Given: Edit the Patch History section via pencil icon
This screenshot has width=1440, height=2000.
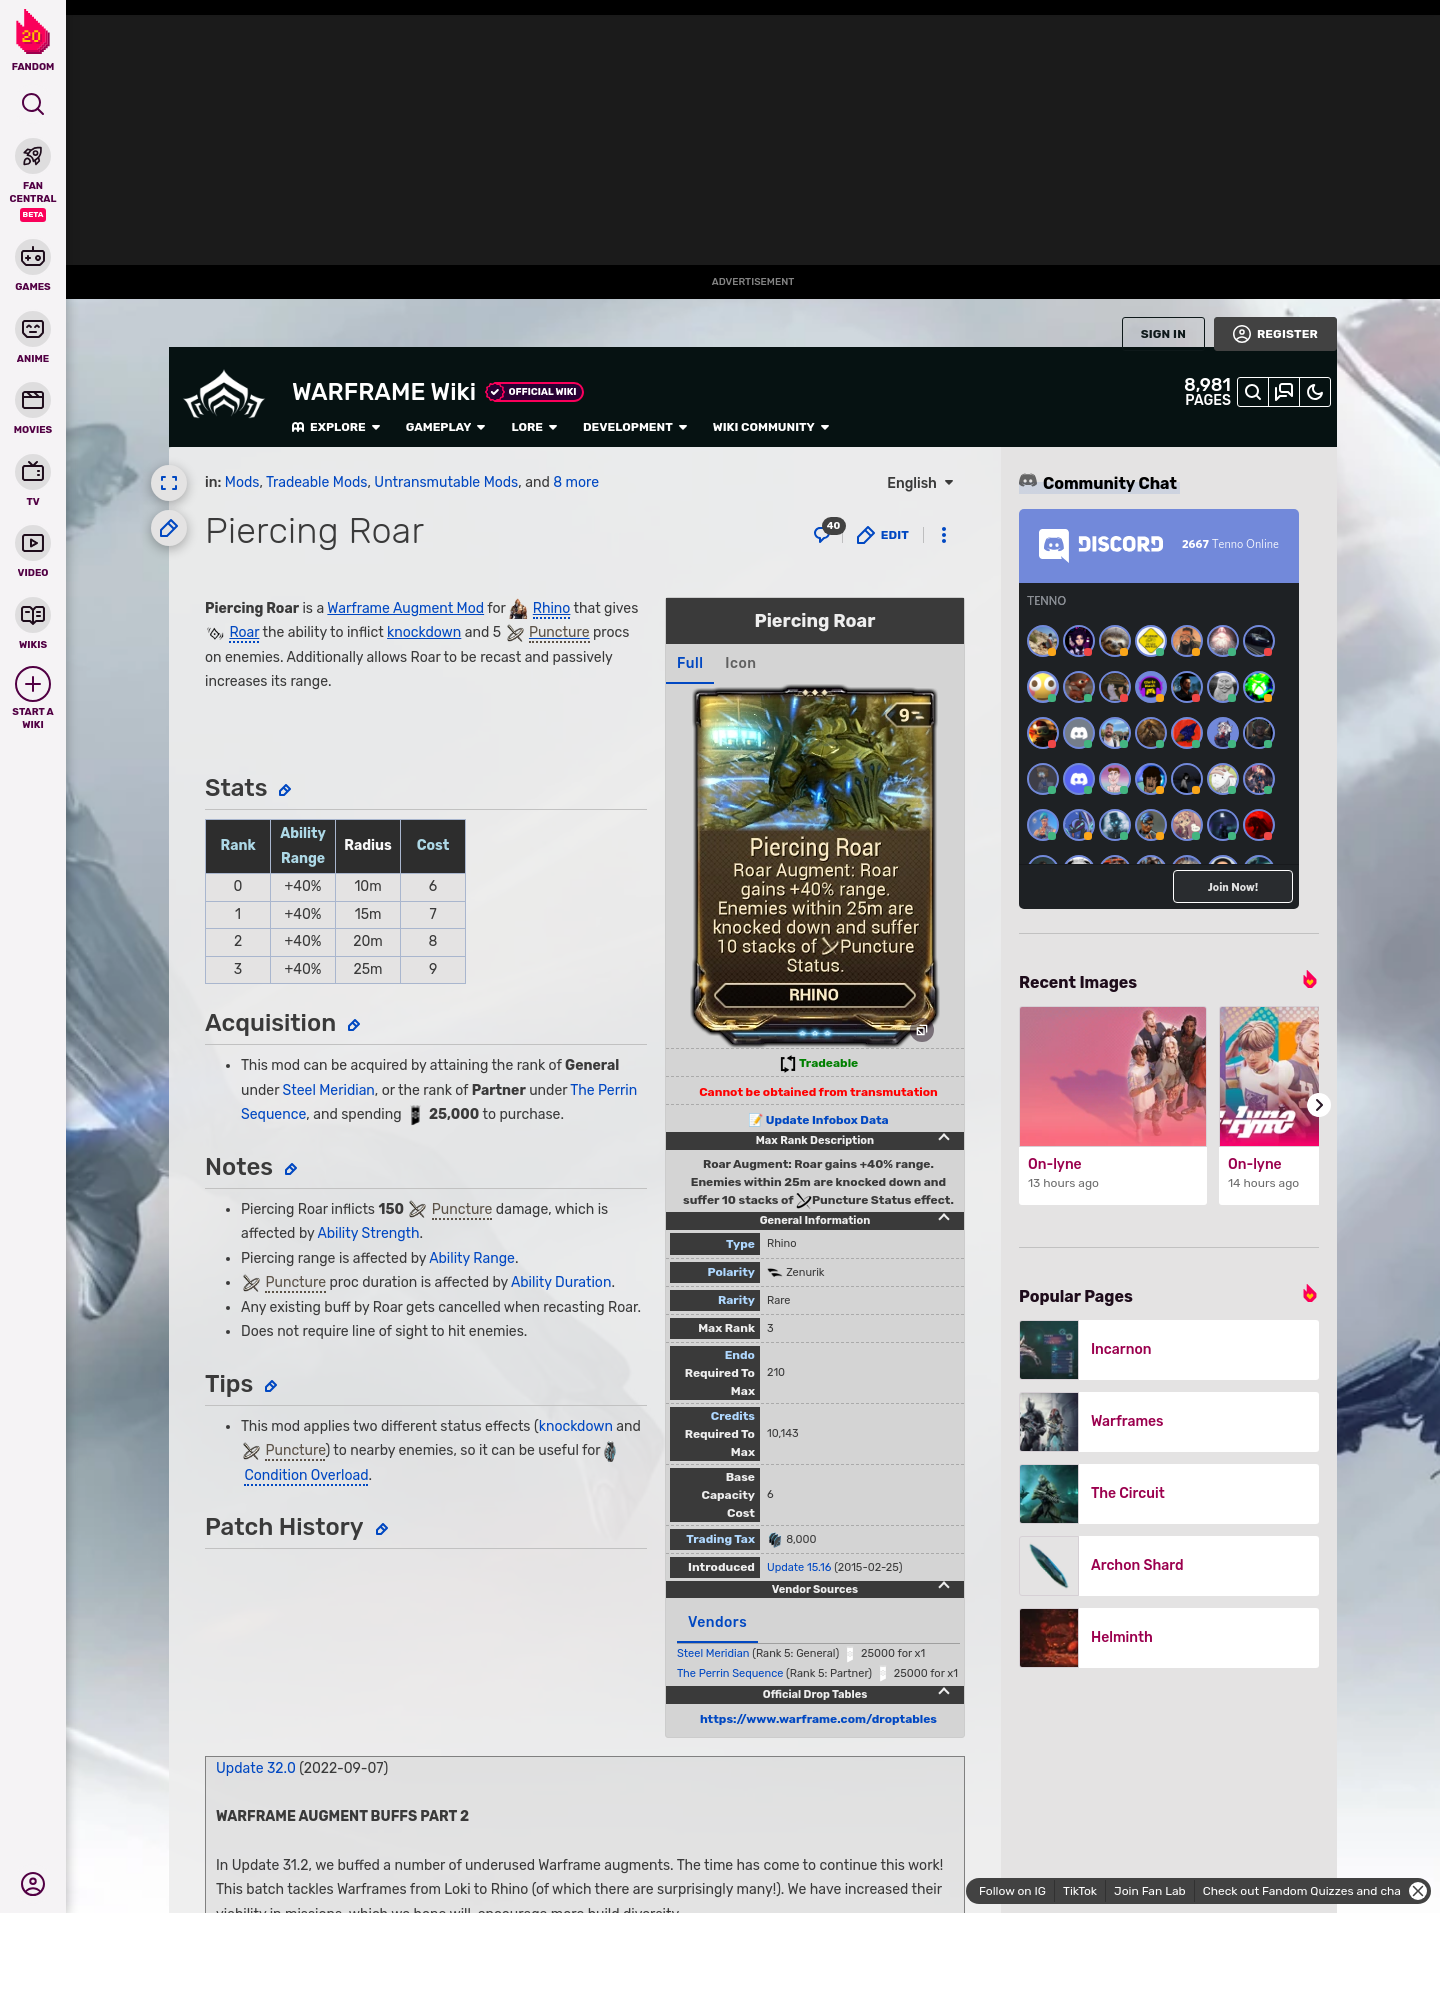Looking at the screenshot, I should [382, 1529].
